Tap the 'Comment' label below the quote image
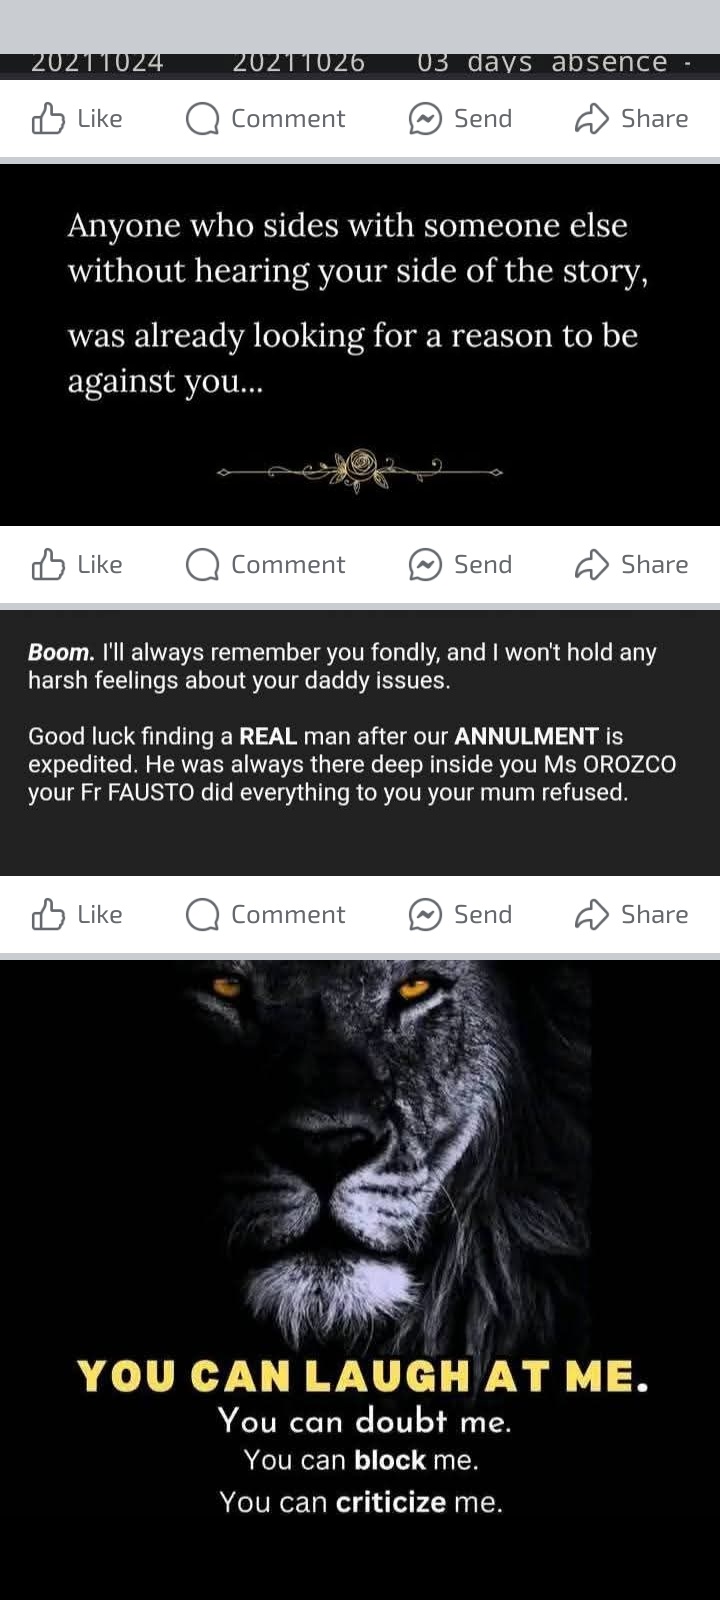 288,565
